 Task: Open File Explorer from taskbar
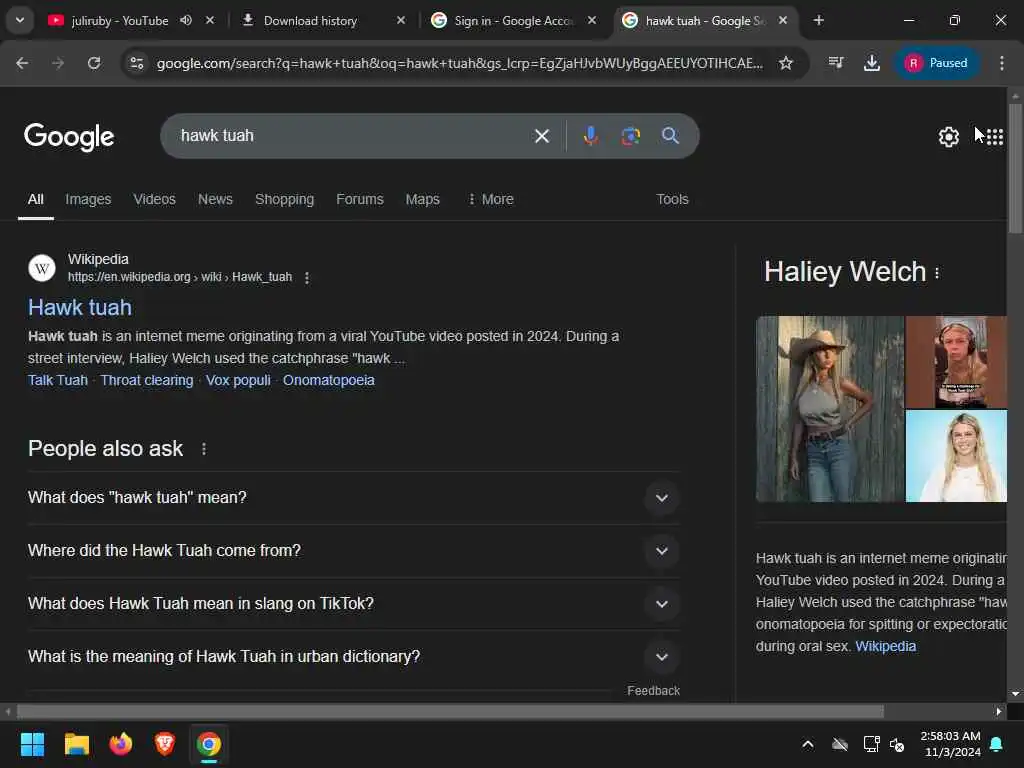pyautogui.click(x=76, y=744)
